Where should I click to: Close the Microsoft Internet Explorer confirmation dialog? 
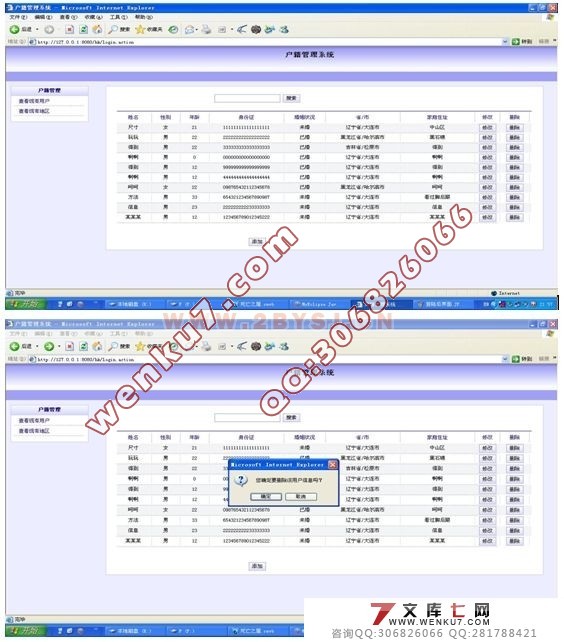tap(333, 465)
